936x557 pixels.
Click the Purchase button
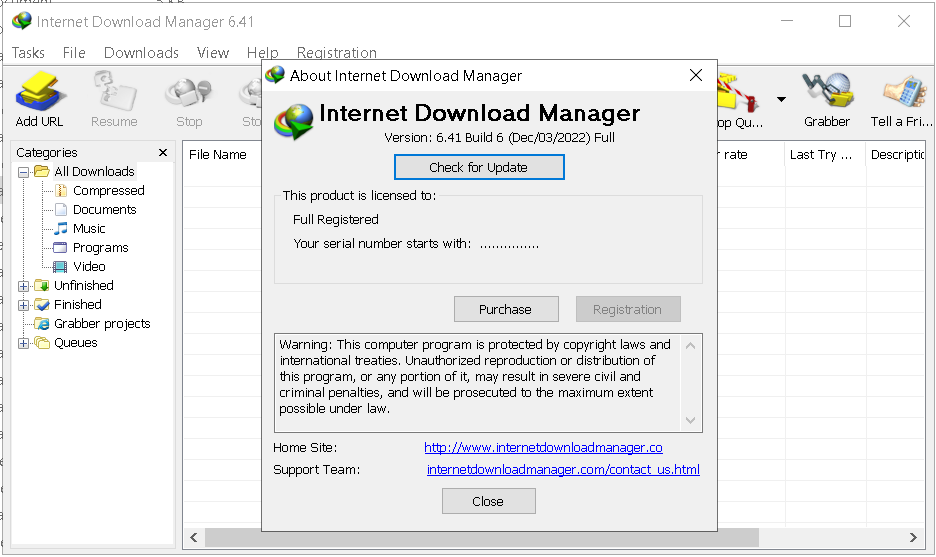pyautogui.click(x=506, y=309)
